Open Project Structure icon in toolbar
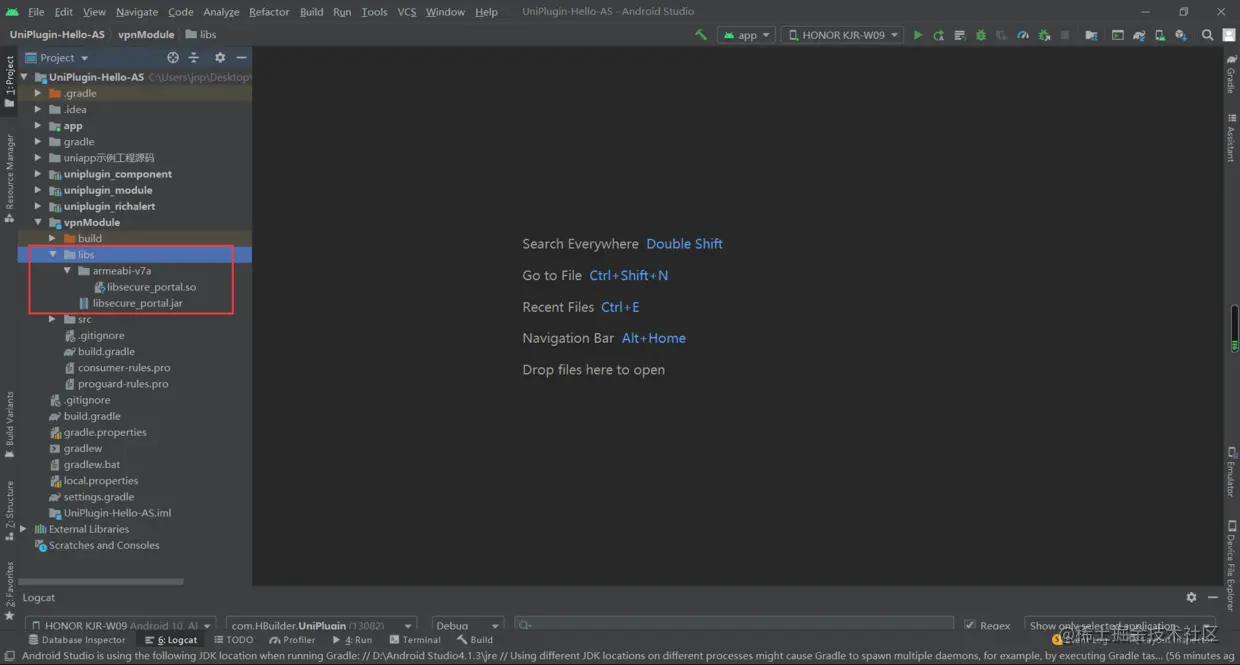This screenshot has width=1240, height=665. pyautogui.click(x=1091, y=35)
